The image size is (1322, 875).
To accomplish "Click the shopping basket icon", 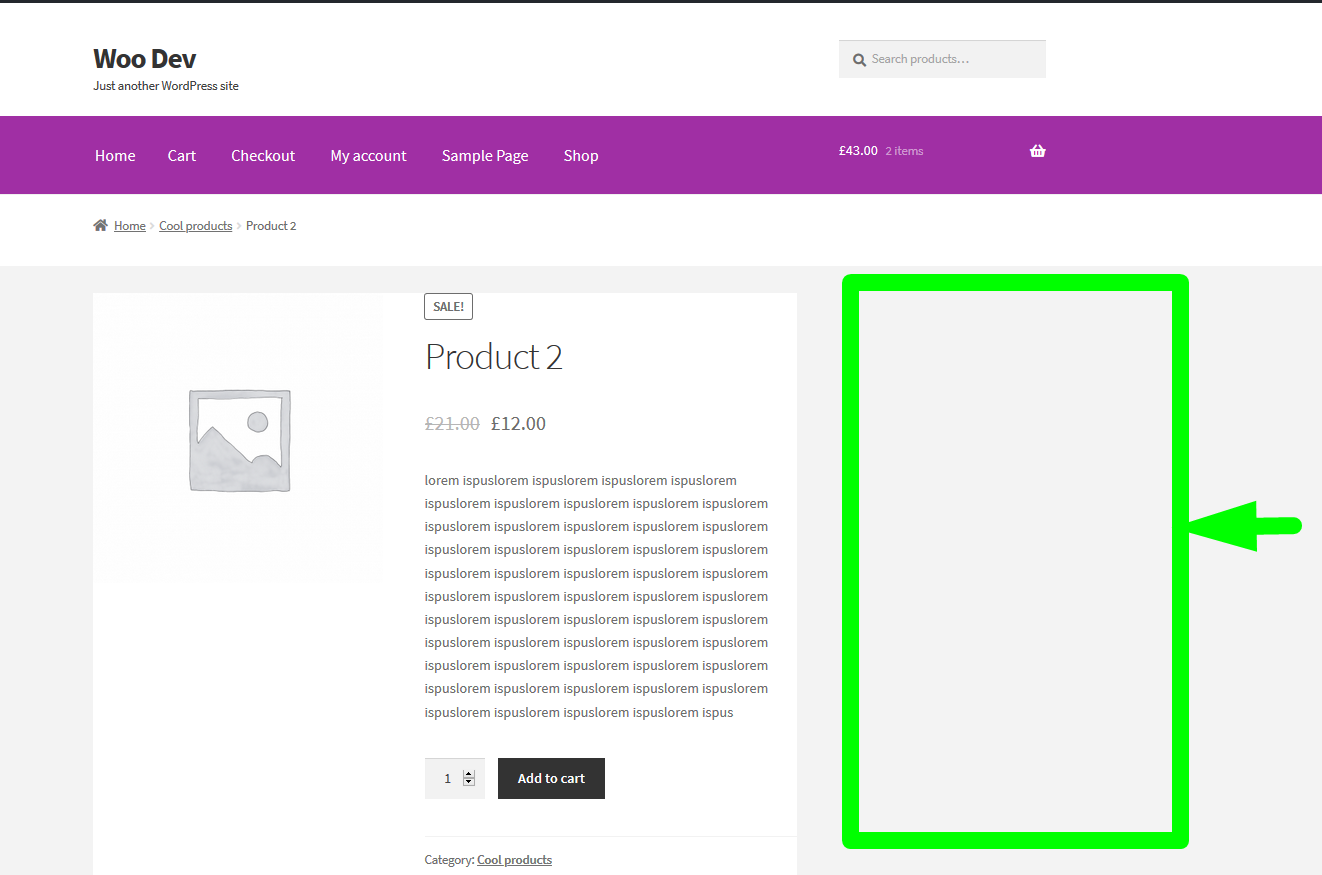I will point(1037,151).
